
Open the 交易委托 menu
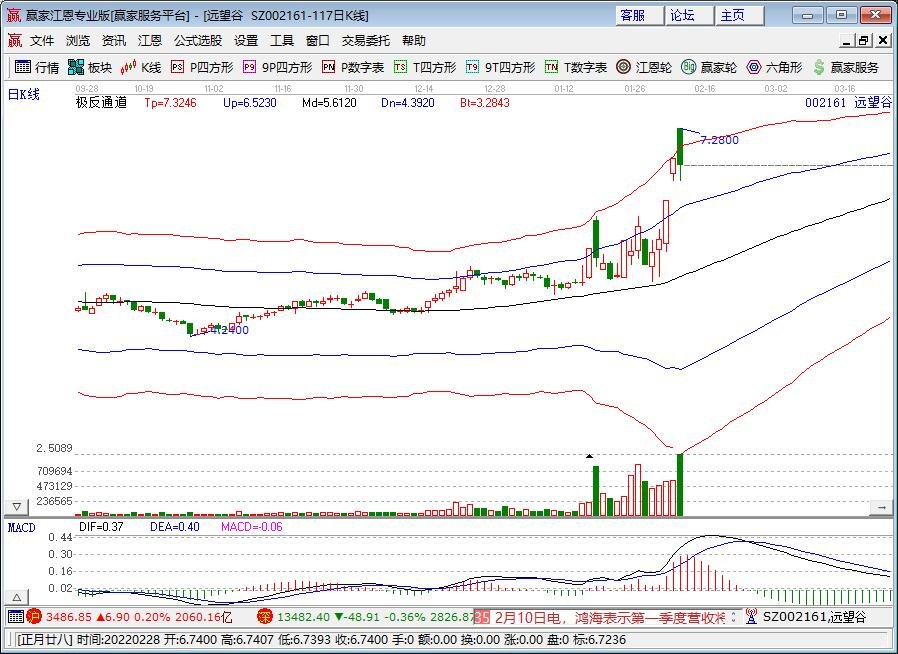click(366, 41)
